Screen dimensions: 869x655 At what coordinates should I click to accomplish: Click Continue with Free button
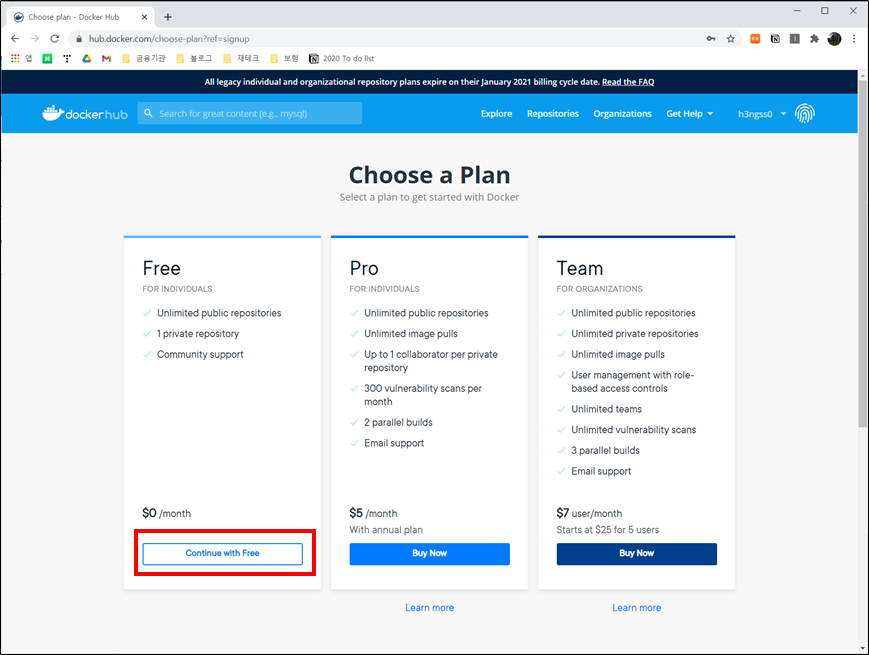point(222,554)
